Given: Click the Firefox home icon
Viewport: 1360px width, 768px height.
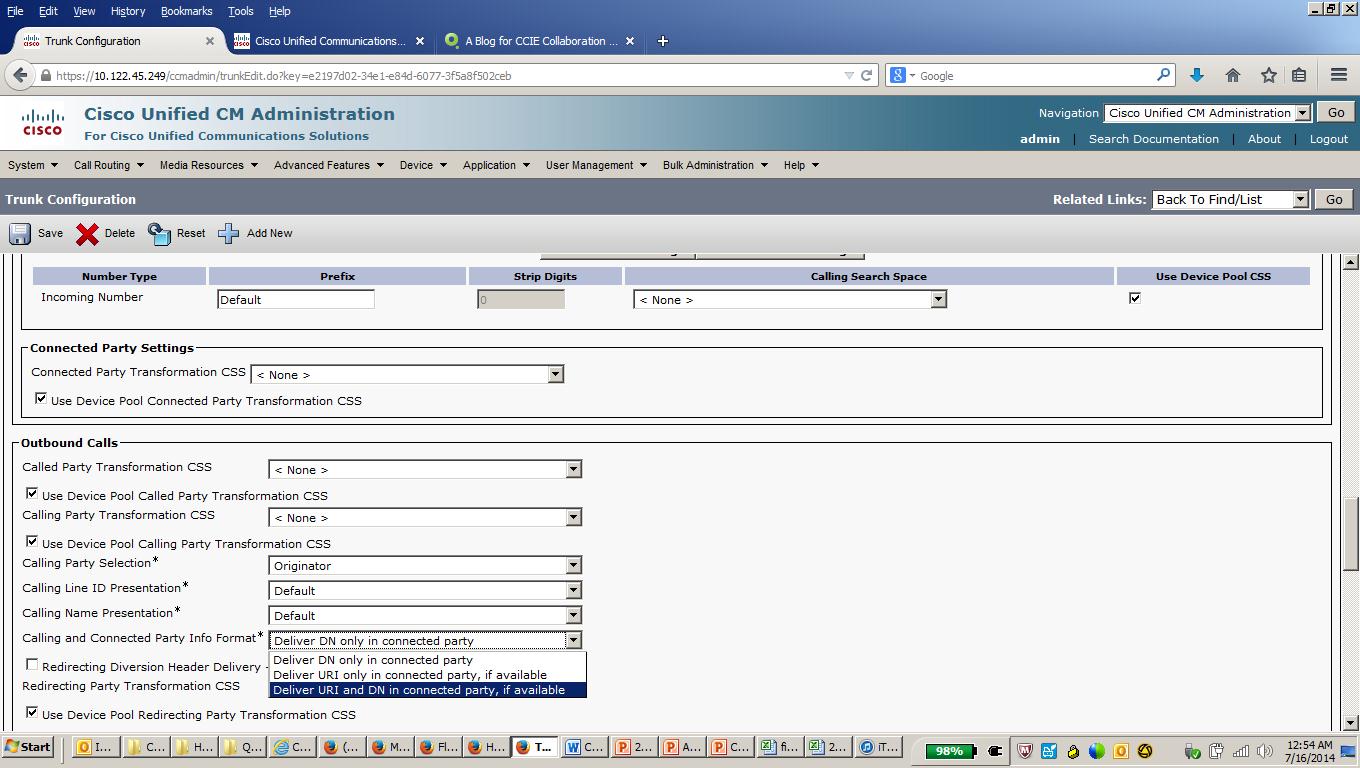Looking at the screenshot, I should (1232, 75).
